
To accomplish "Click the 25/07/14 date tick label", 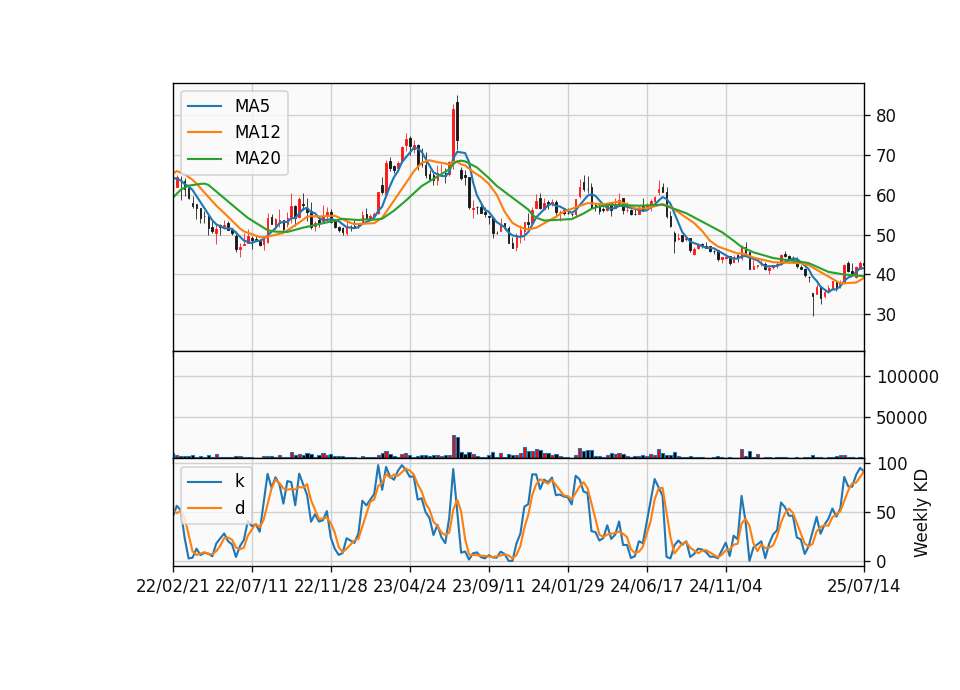I will [864, 586].
